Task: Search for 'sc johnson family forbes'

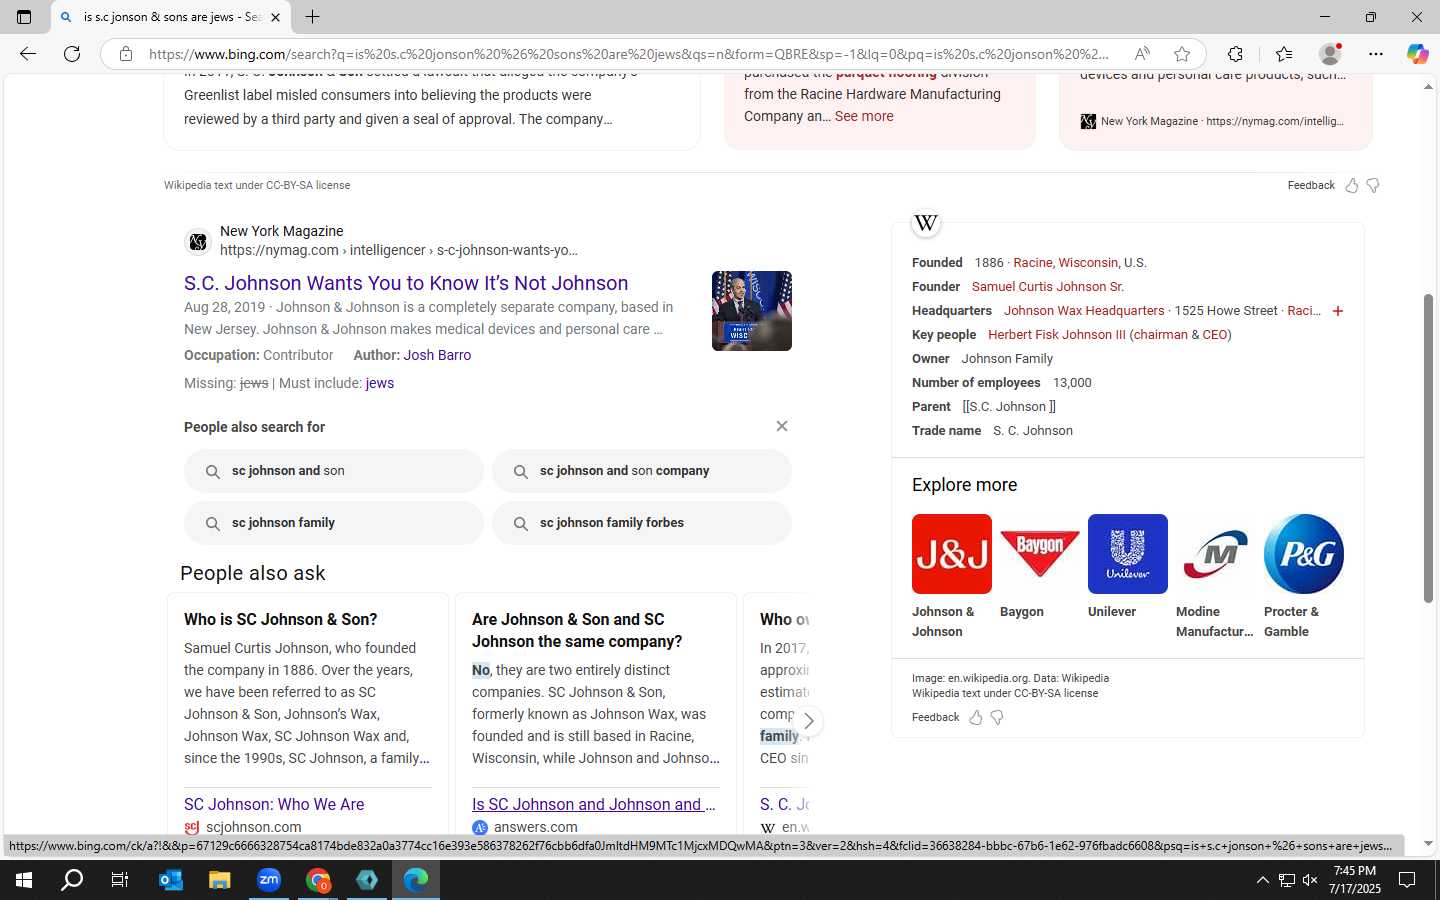Action: (642, 523)
